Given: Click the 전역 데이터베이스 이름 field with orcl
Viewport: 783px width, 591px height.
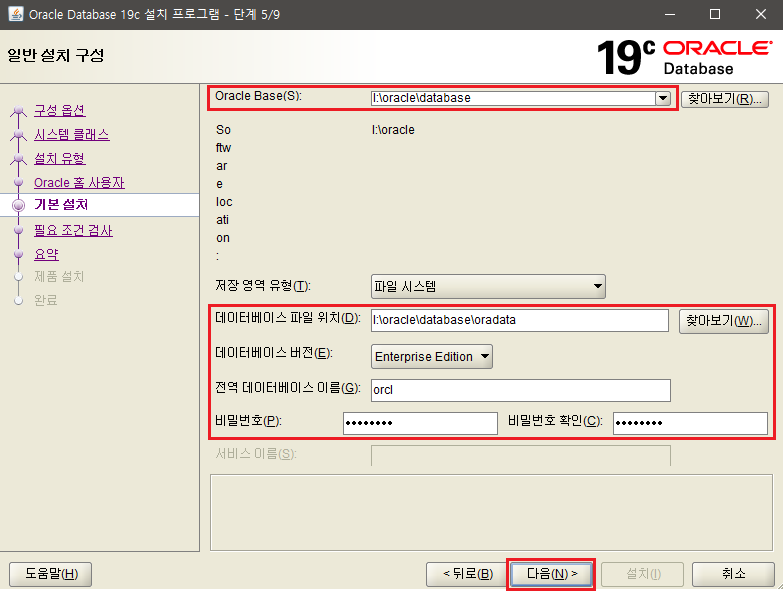Looking at the screenshot, I should (520, 390).
